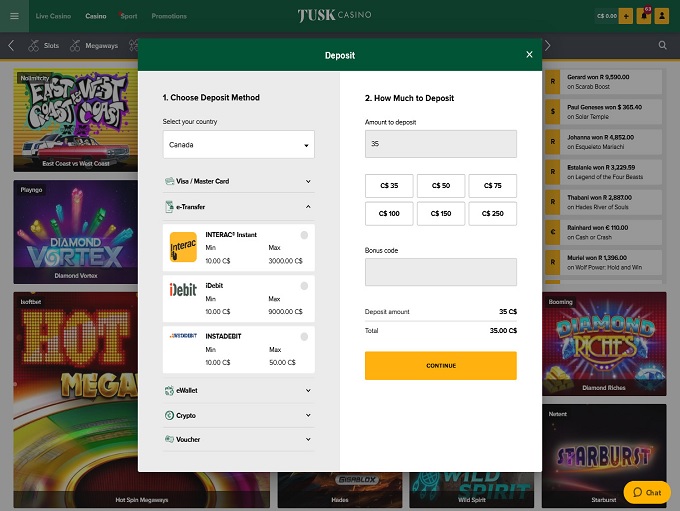Go to the Live Casino tab

click(x=53, y=16)
